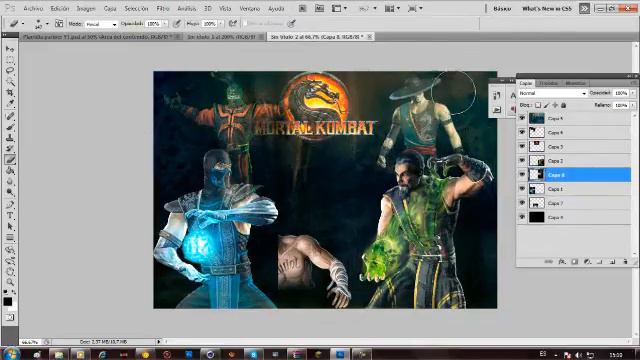Enable airbrush mode in options bar
Screen dimensions: 640x360
(233, 24)
